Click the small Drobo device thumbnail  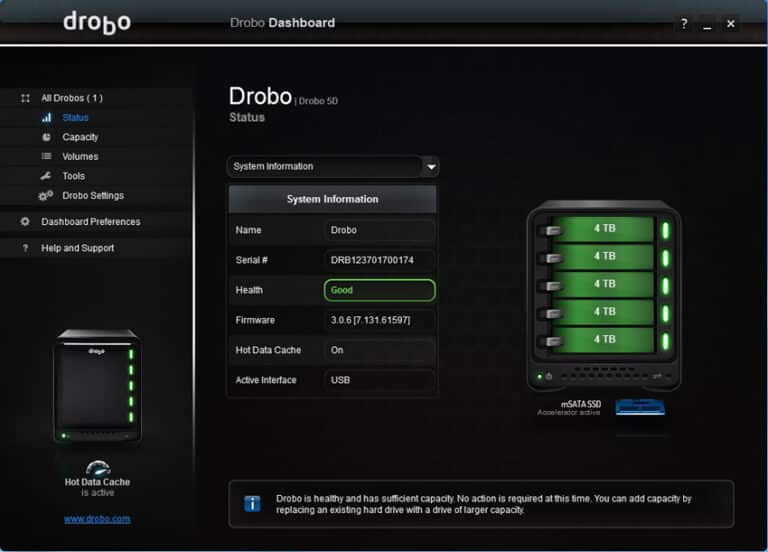click(97, 385)
